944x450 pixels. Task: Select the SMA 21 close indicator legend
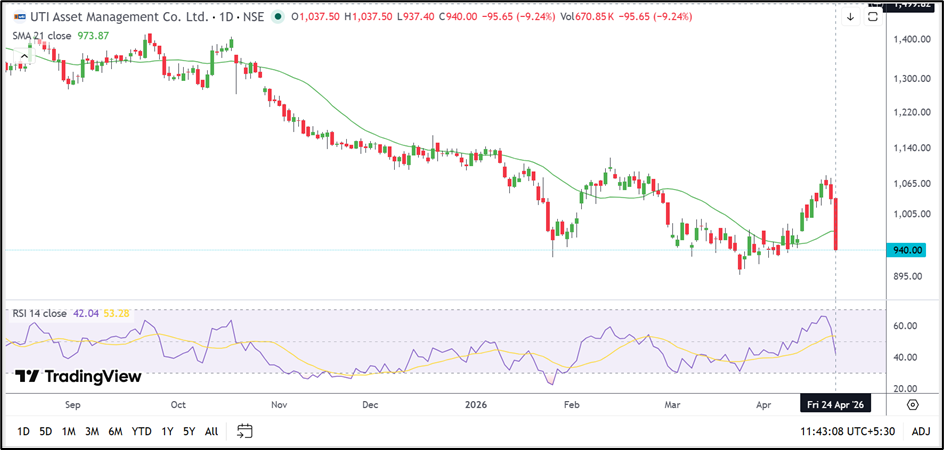tap(40, 36)
